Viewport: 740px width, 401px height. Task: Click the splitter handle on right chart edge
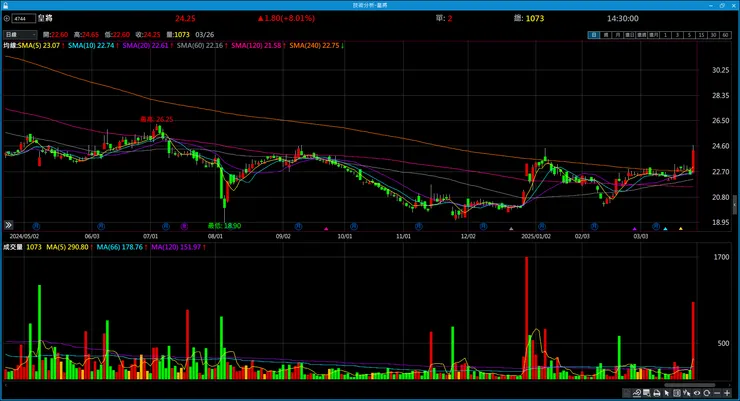735,205
